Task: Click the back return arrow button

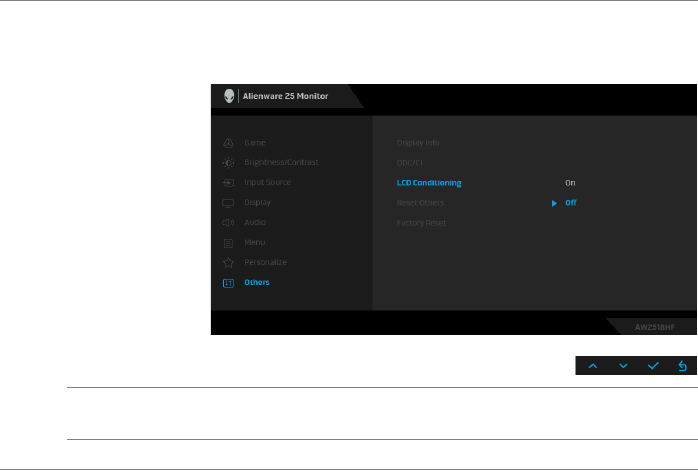Action: coord(682,366)
